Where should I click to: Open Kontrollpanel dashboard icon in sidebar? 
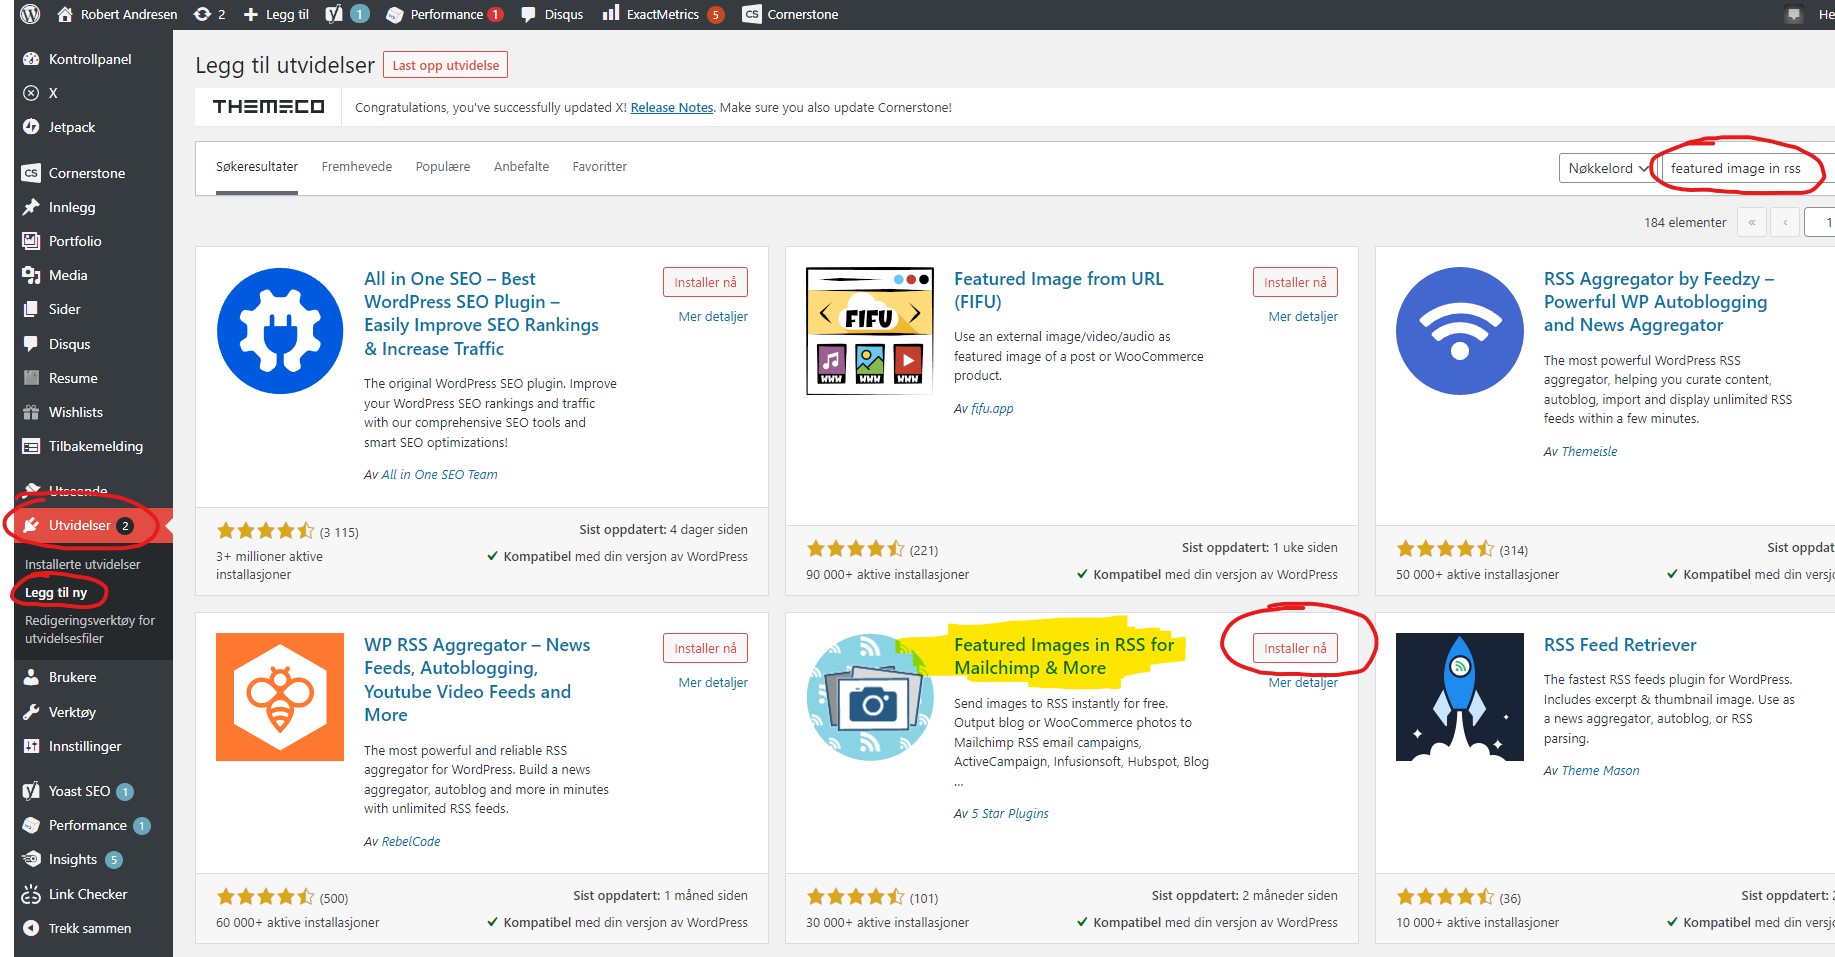click(x=31, y=59)
